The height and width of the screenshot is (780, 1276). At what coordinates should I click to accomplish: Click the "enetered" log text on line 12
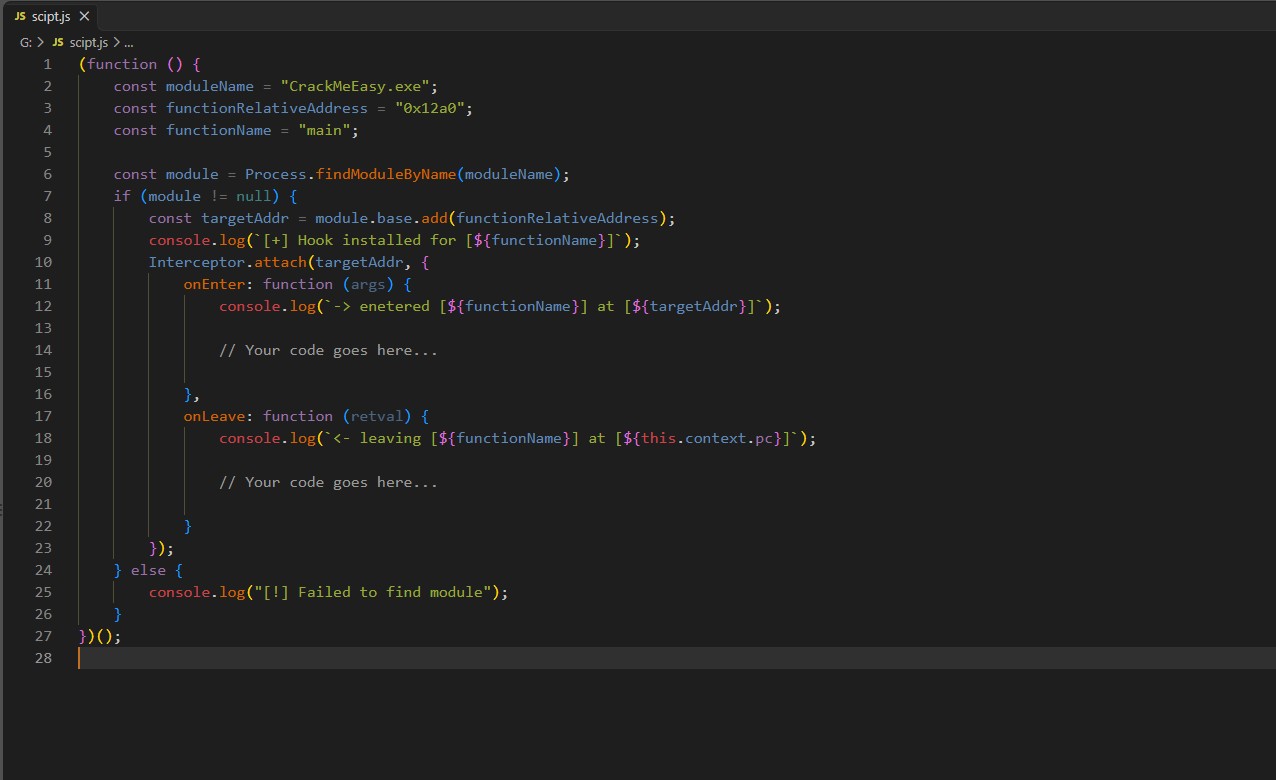click(x=394, y=306)
